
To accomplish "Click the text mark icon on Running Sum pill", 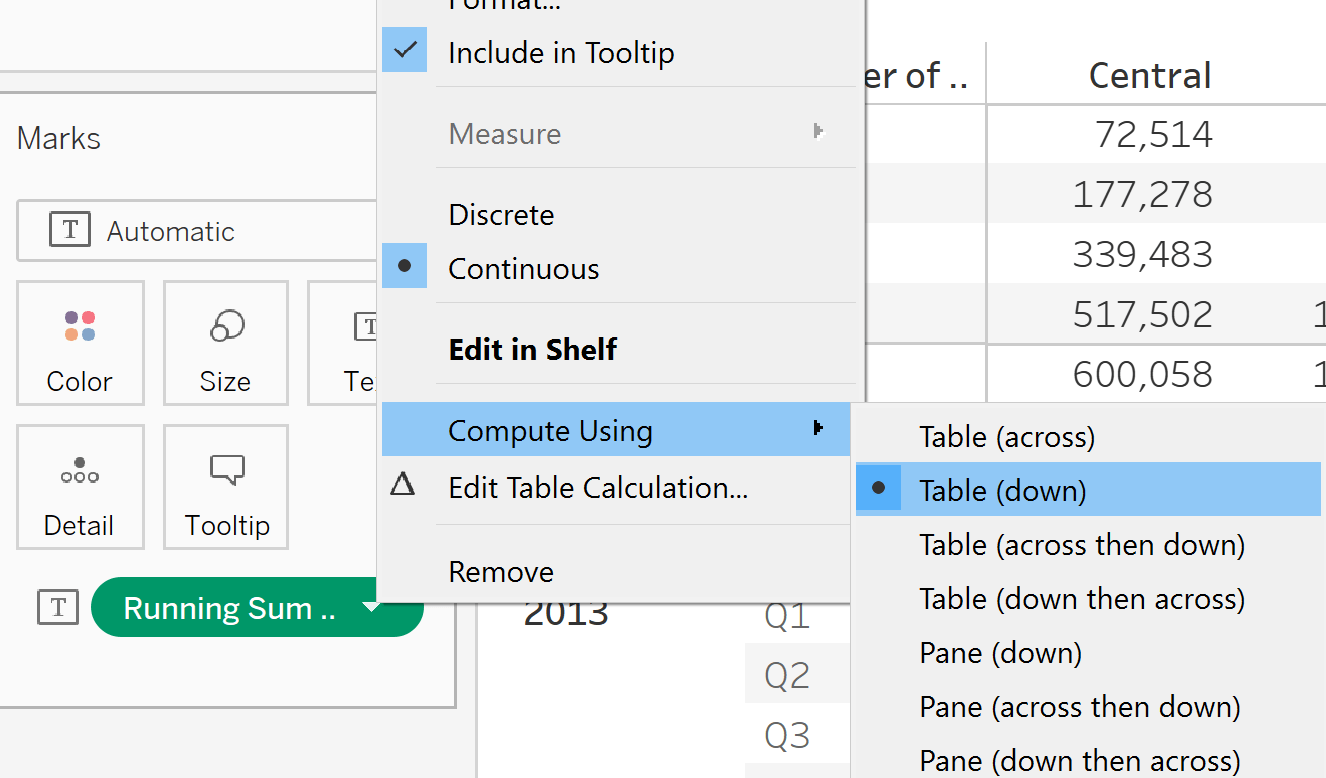I will (57, 607).
